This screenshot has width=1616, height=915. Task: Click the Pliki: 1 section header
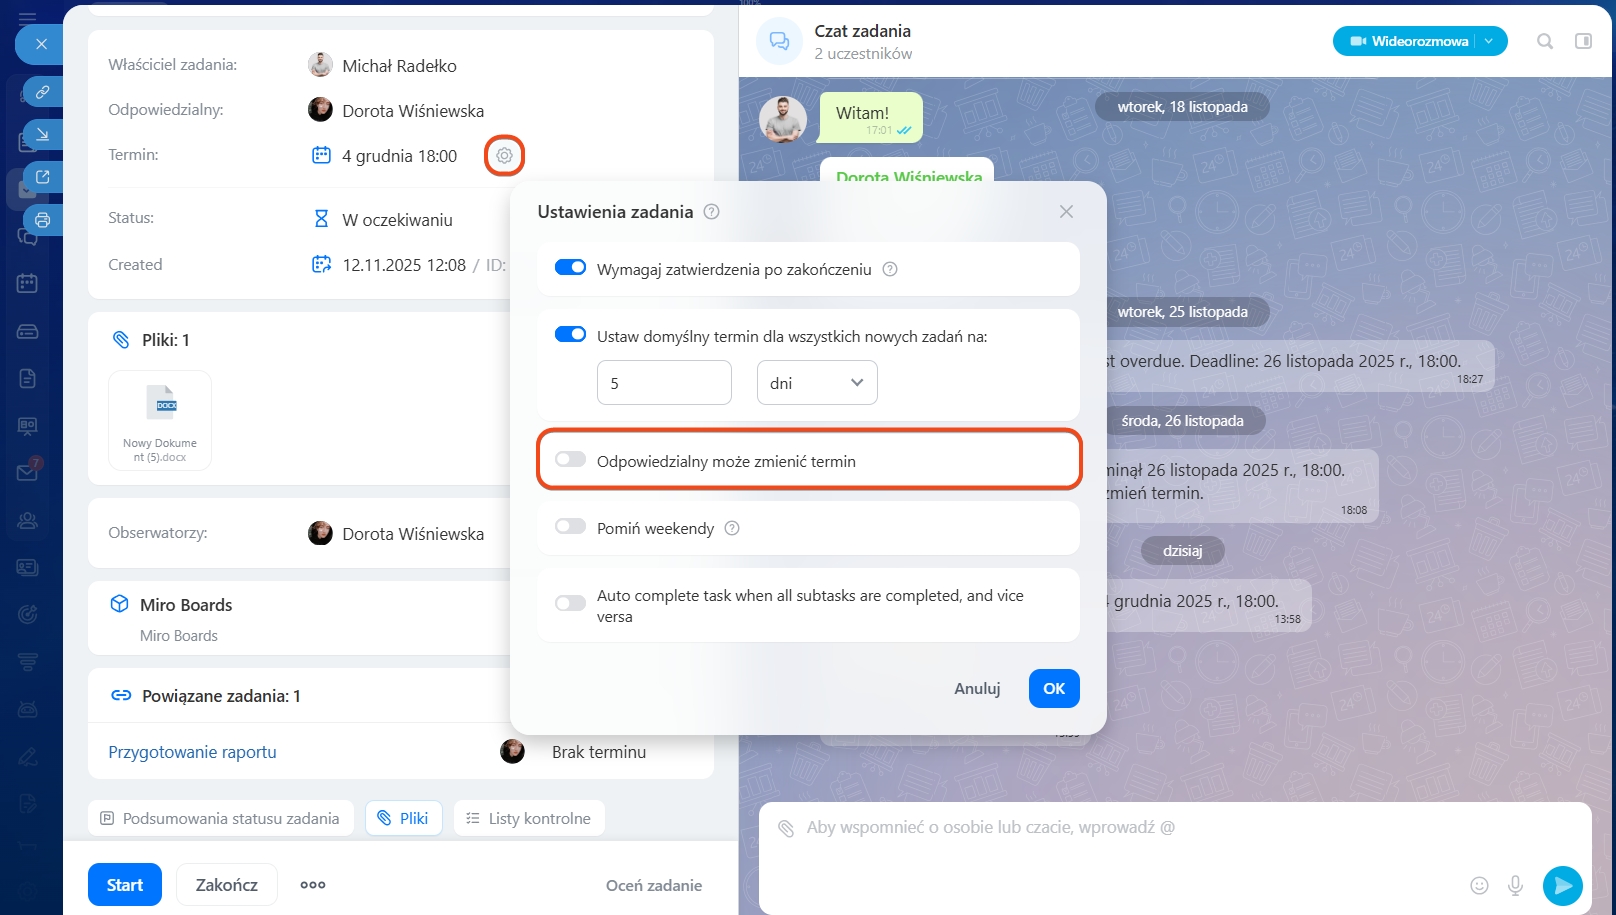coord(165,340)
